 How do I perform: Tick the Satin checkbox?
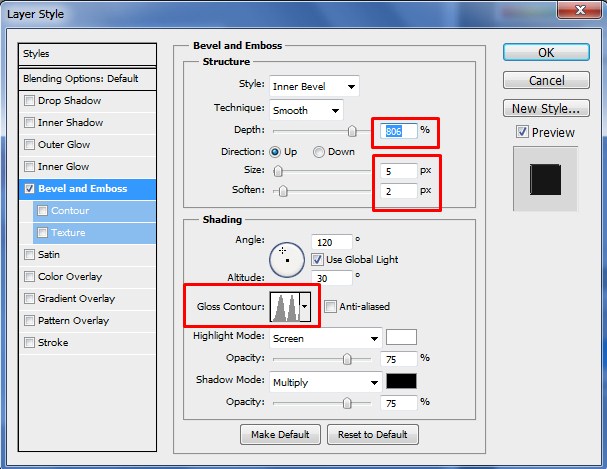point(29,255)
